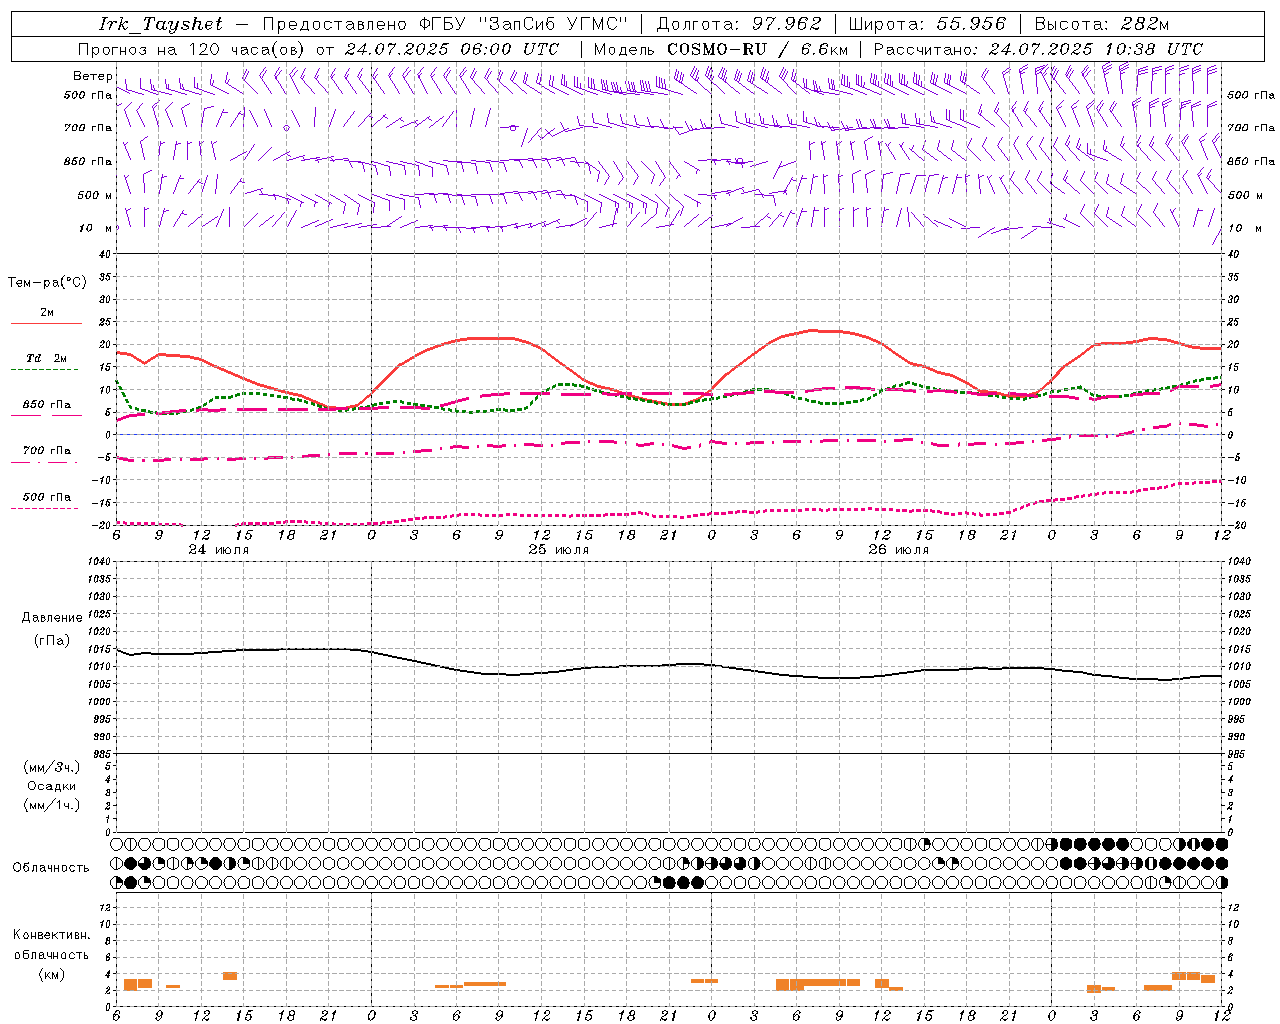
Task: Click the Осадки panel label
Action: [52, 786]
